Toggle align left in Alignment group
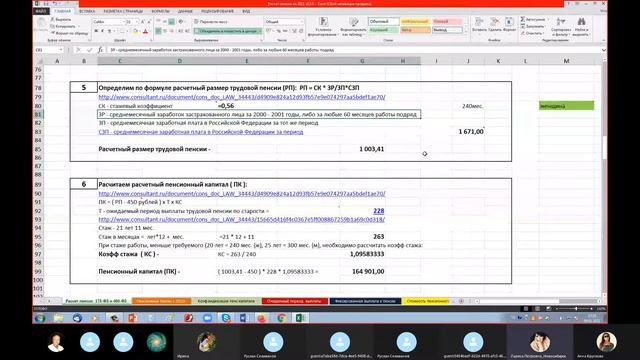The width and height of the screenshot is (640, 360). click(158, 31)
